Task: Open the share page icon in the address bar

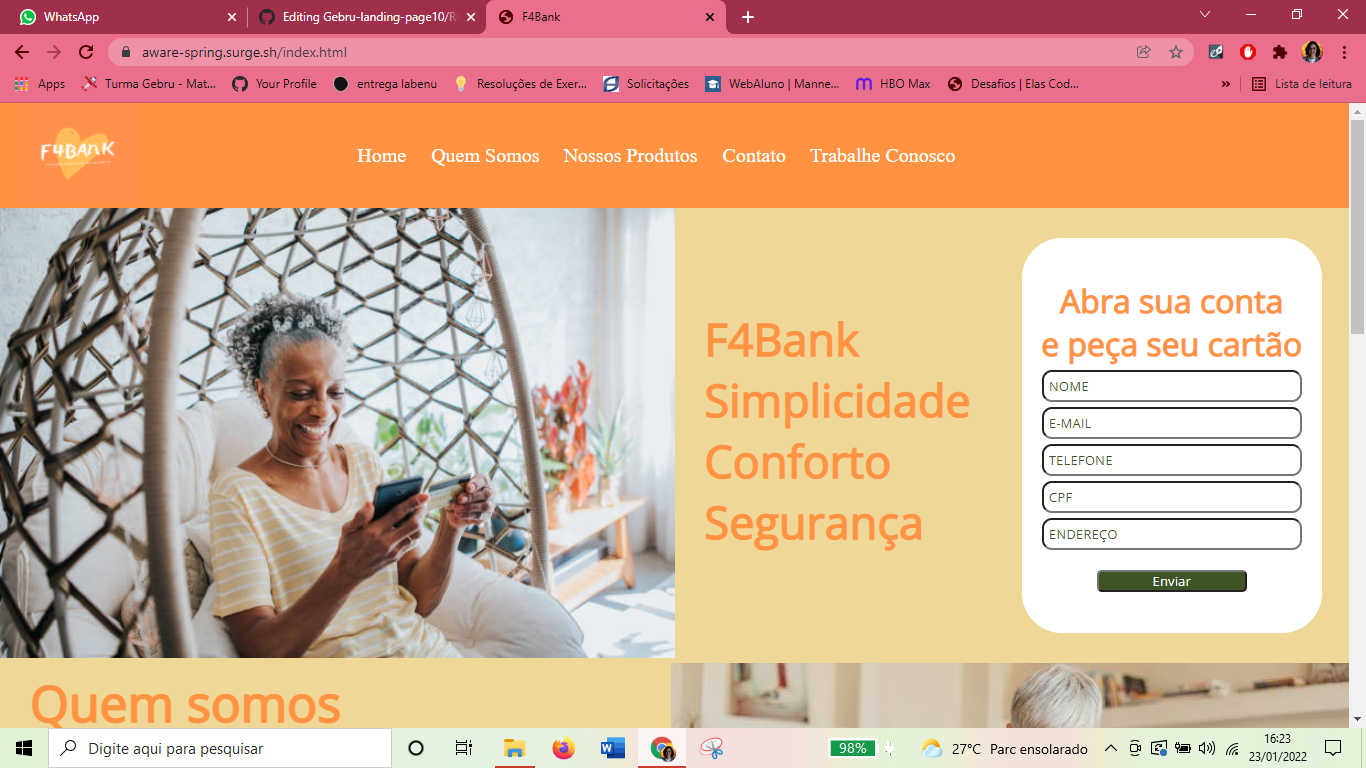Action: coord(1144,52)
